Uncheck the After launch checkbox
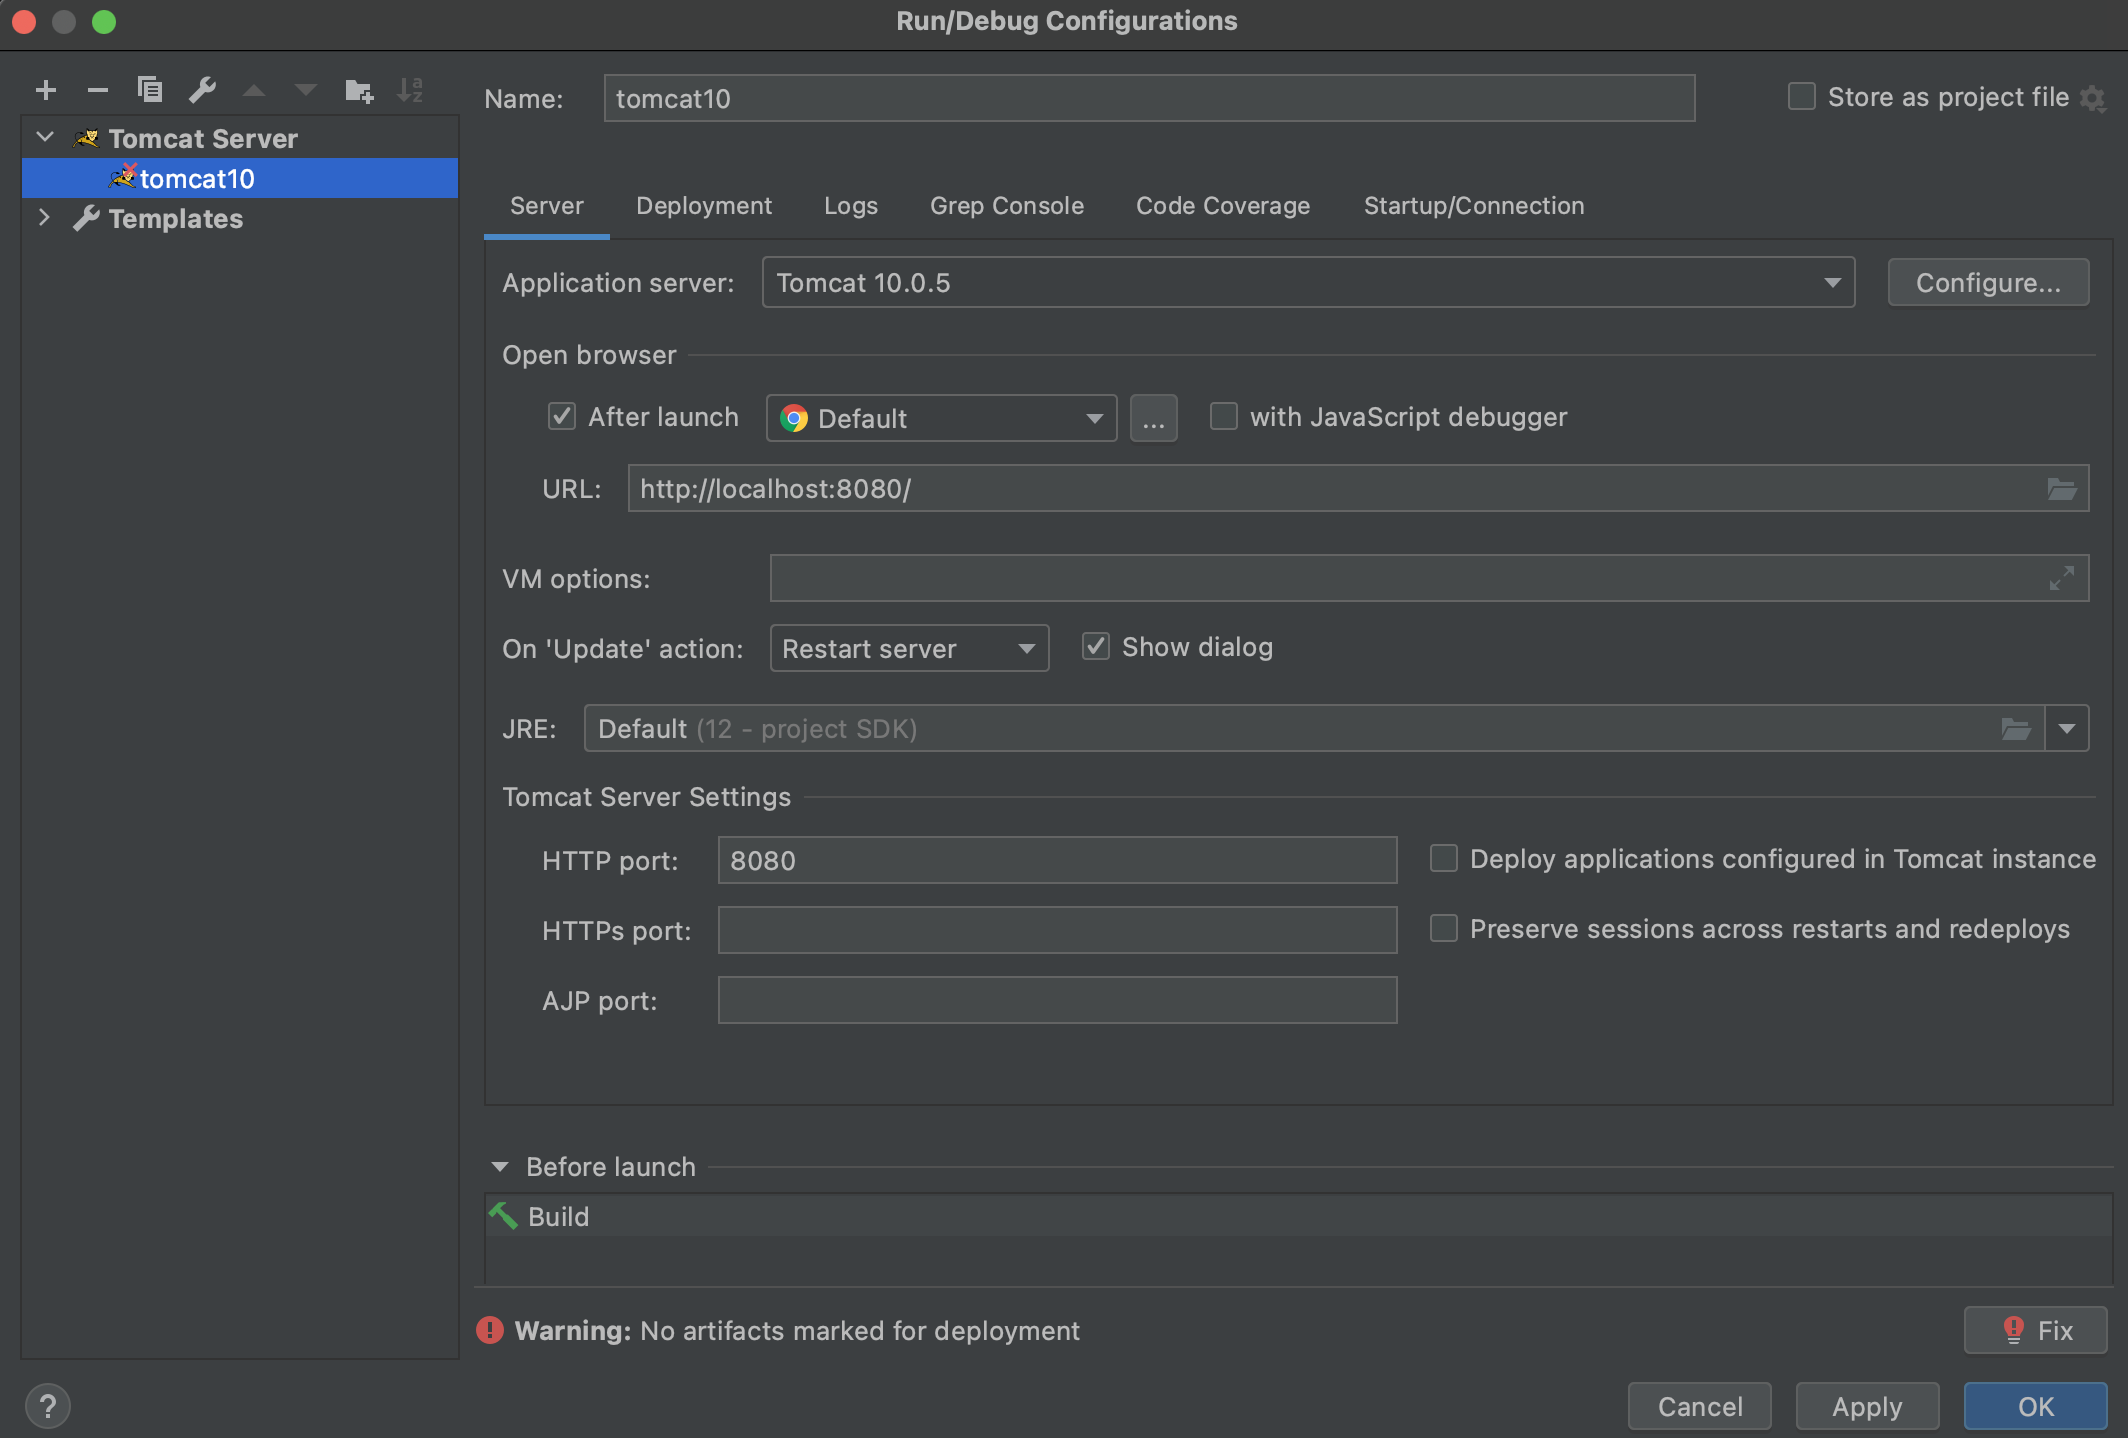Screen dimensions: 2128x1438 tap(562, 416)
